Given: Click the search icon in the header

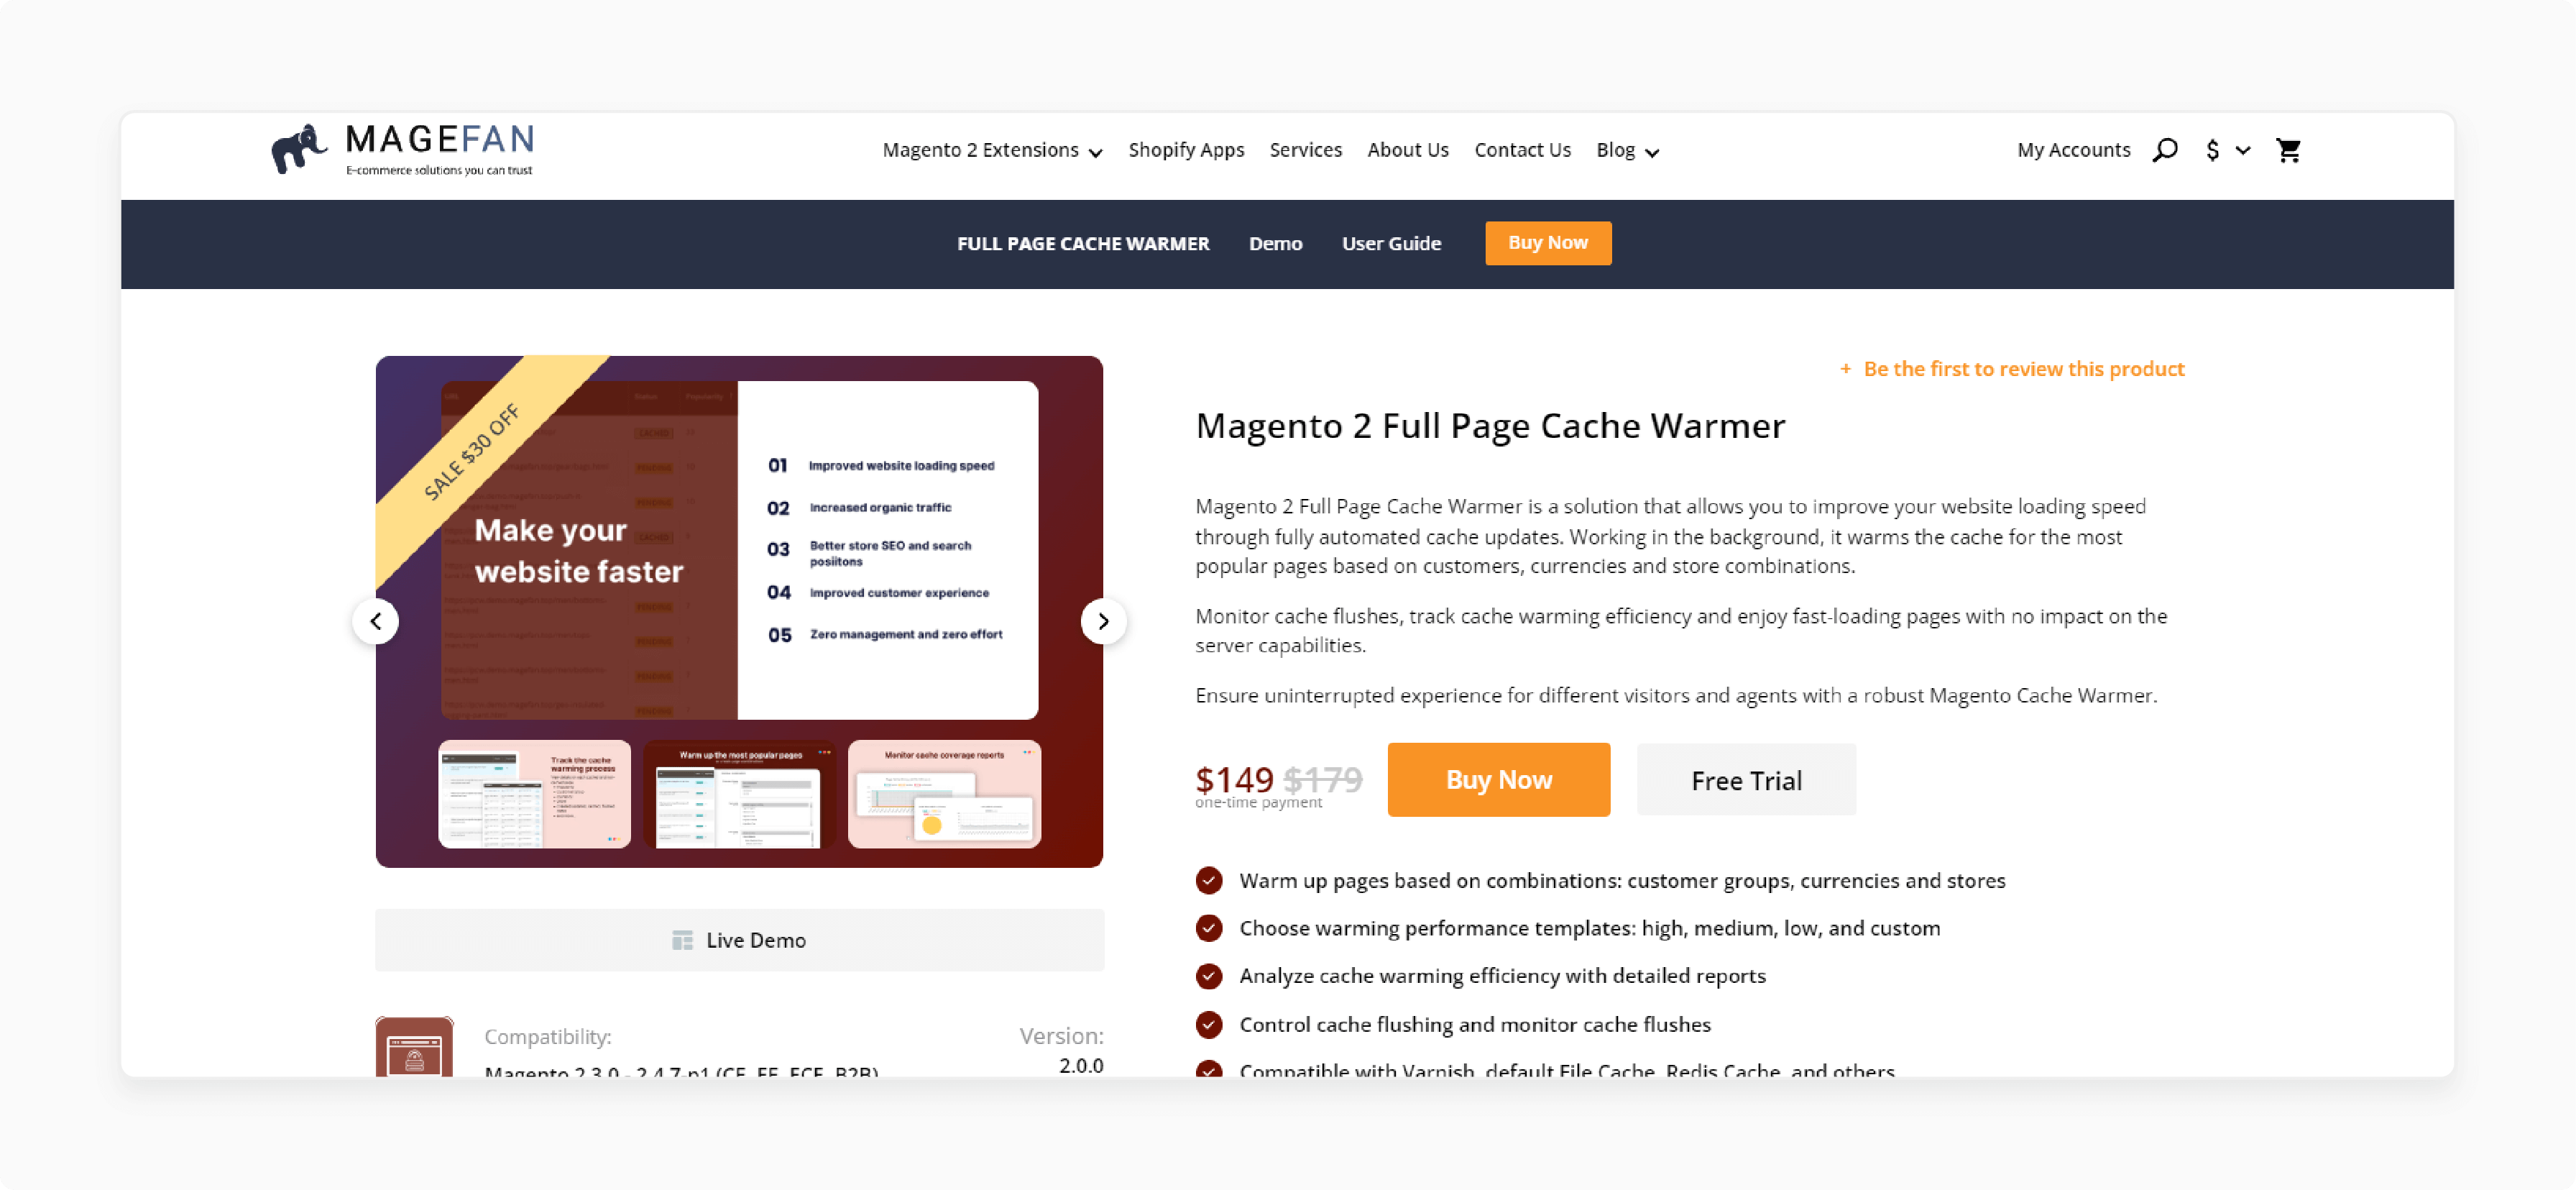Looking at the screenshot, I should tap(2168, 150).
